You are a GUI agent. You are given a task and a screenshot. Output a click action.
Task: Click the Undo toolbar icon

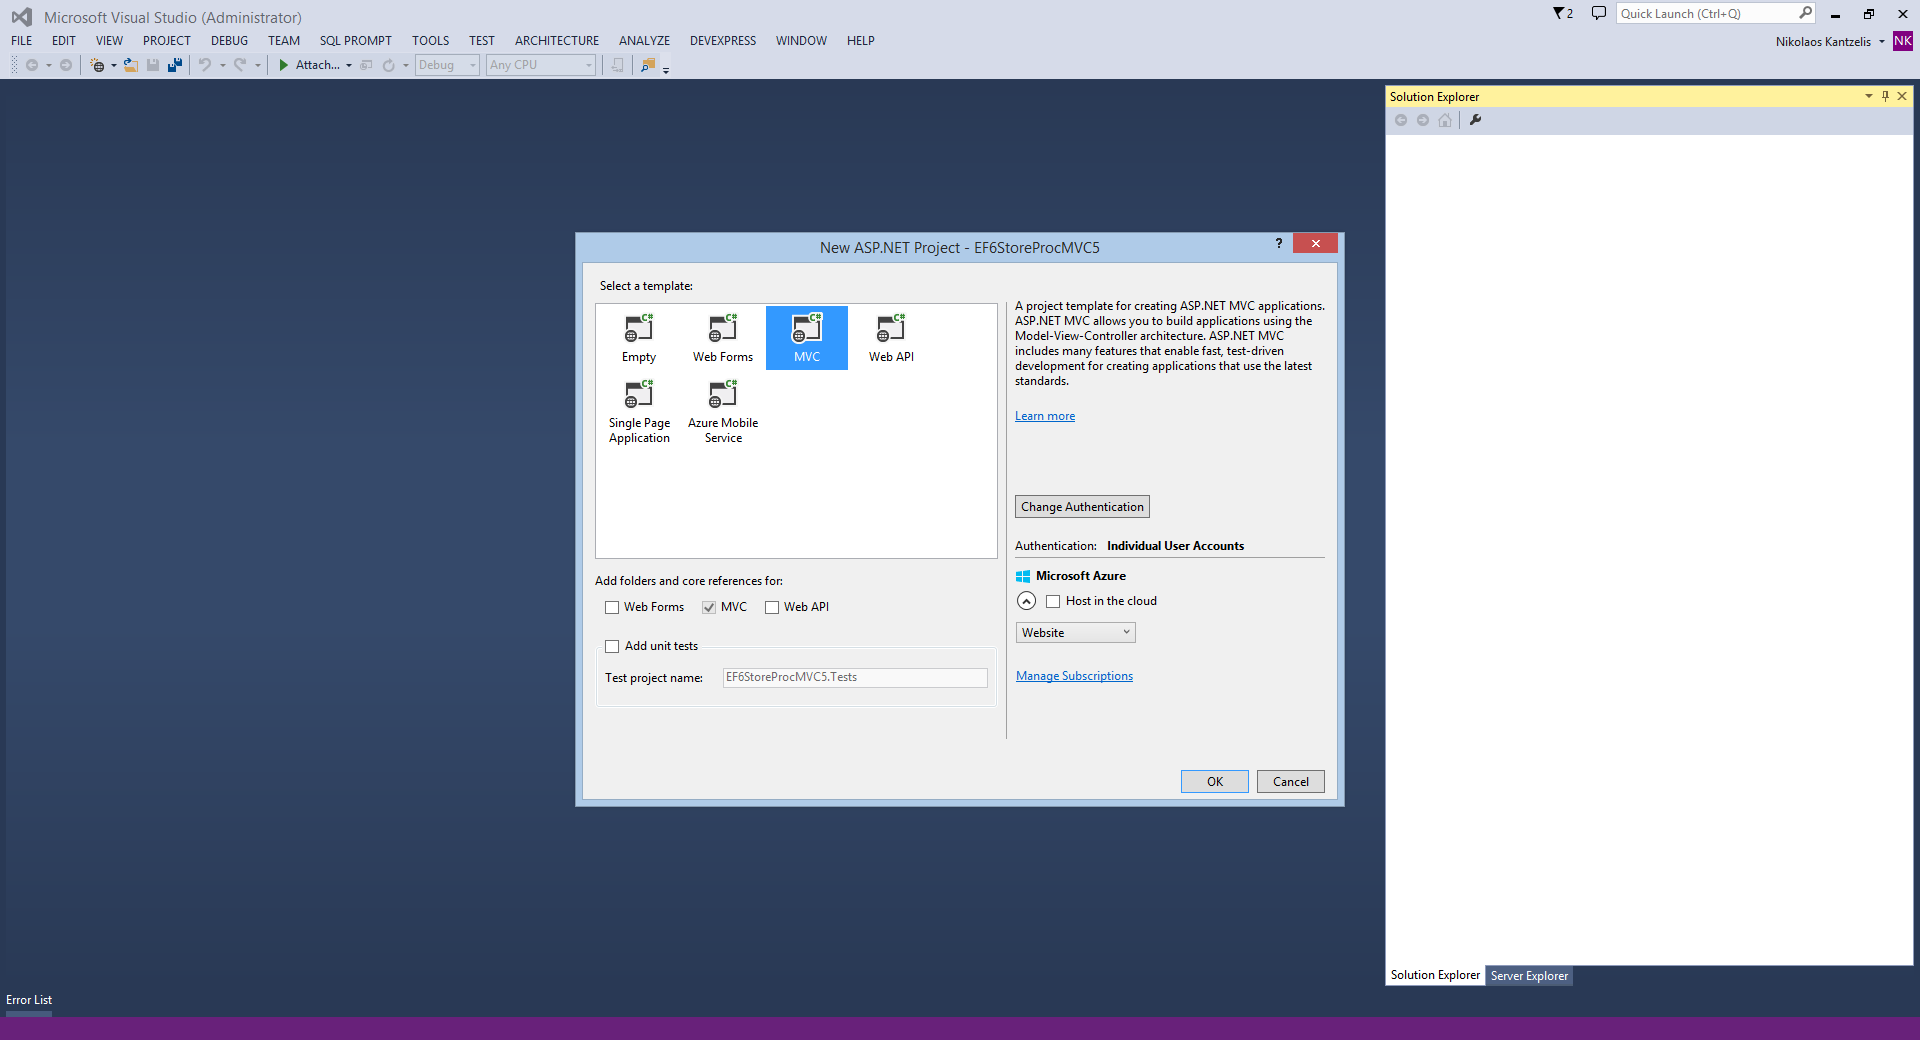click(204, 65)
